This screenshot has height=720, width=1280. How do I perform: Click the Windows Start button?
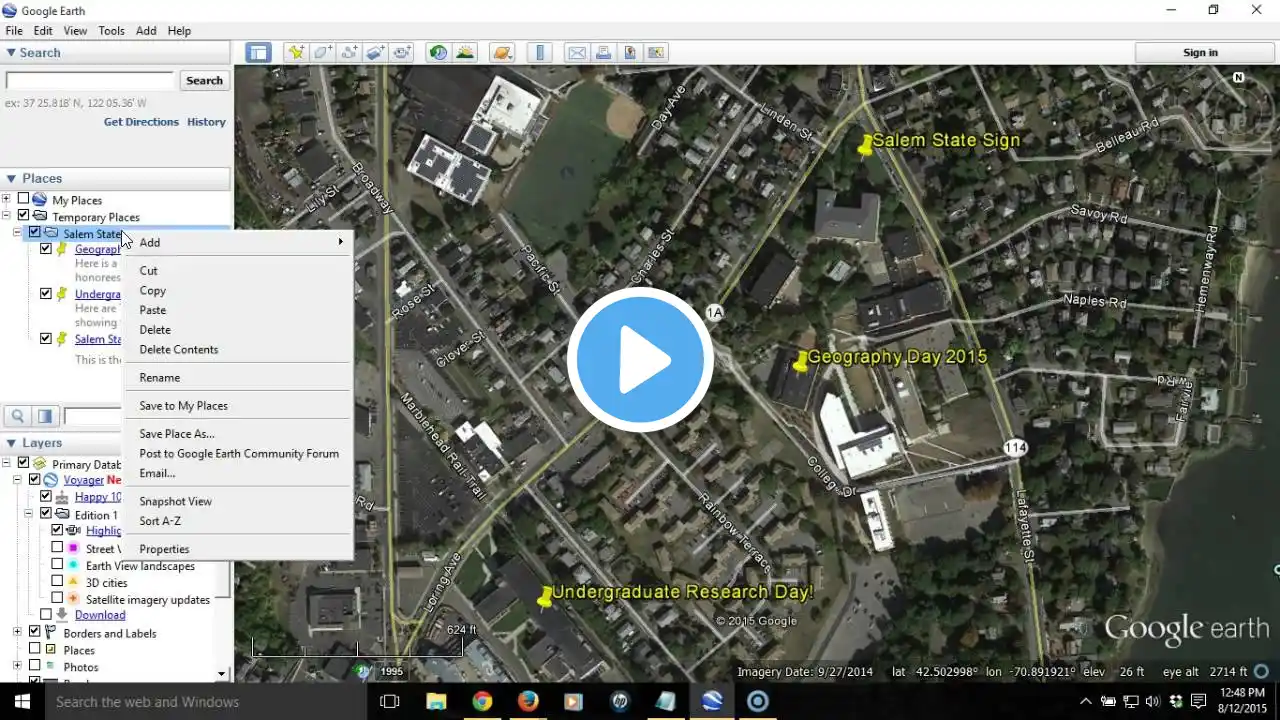(x=20, y=701)
